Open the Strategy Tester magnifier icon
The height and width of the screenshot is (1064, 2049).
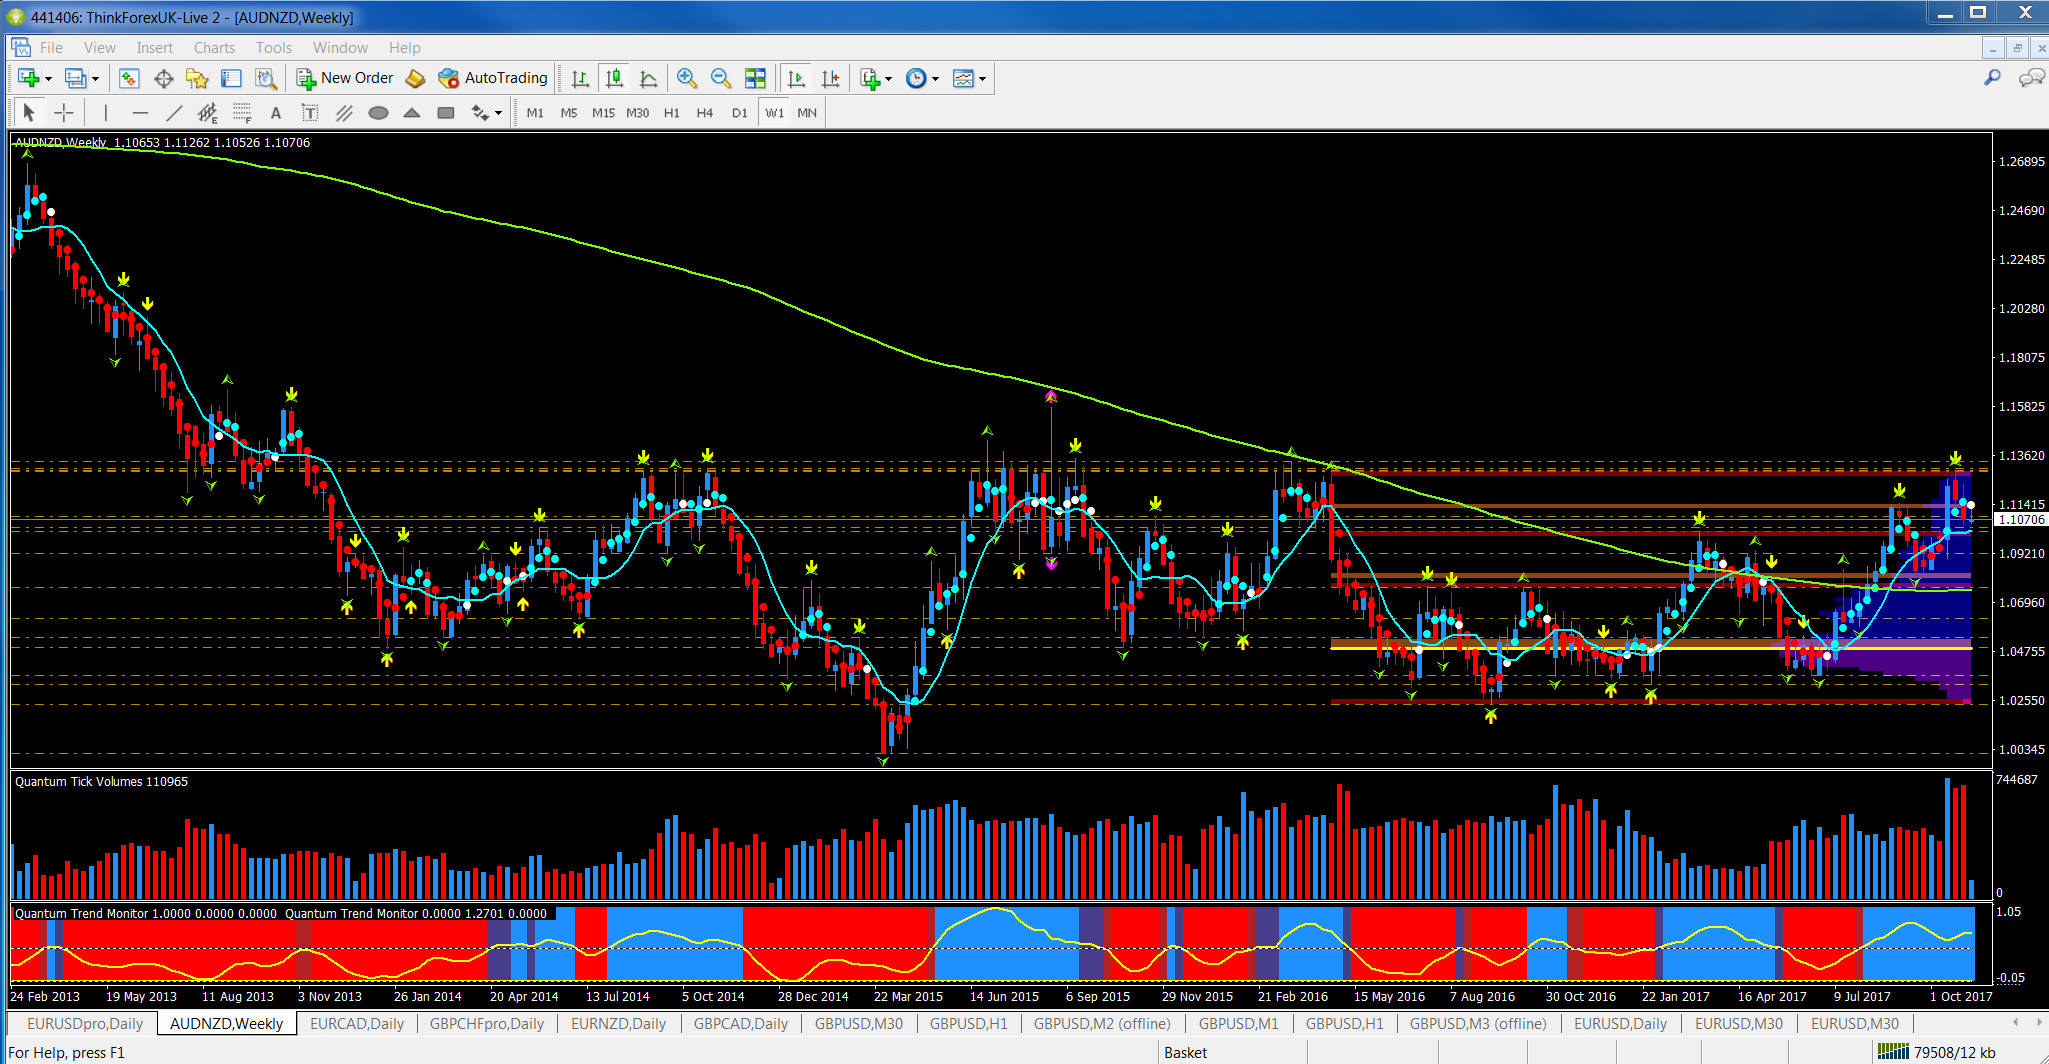(265, 78)
